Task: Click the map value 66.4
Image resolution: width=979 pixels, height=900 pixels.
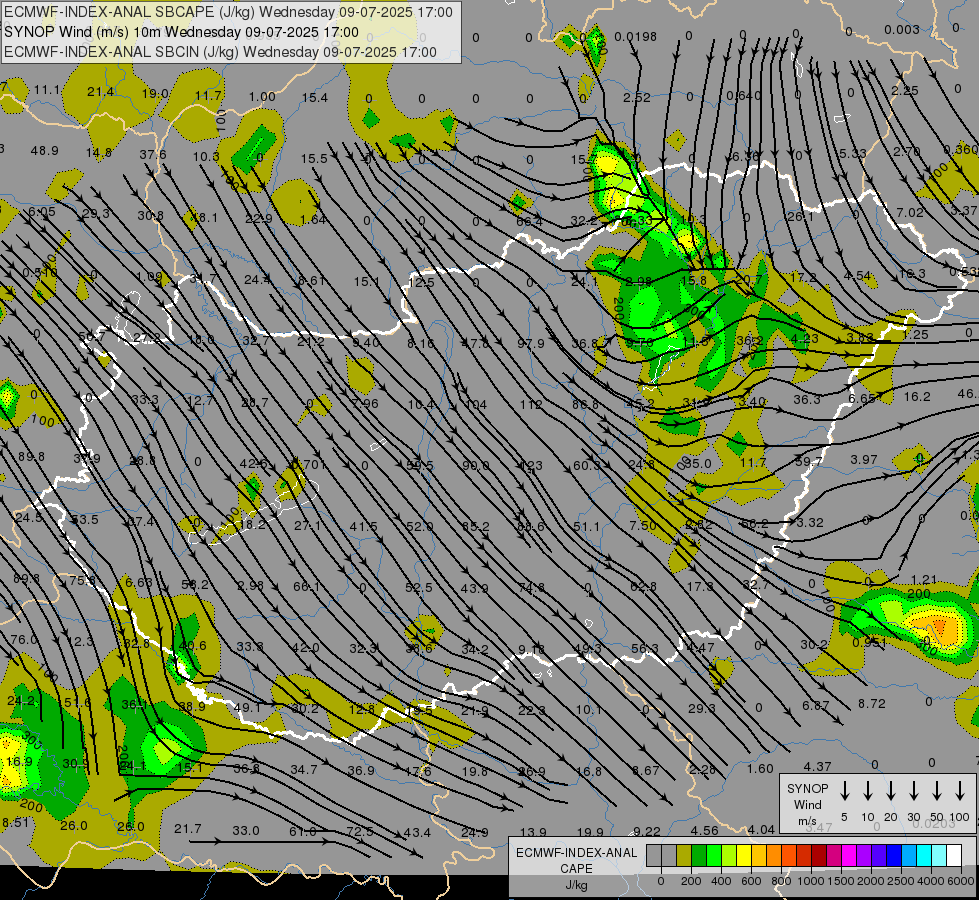Action: 529,221
